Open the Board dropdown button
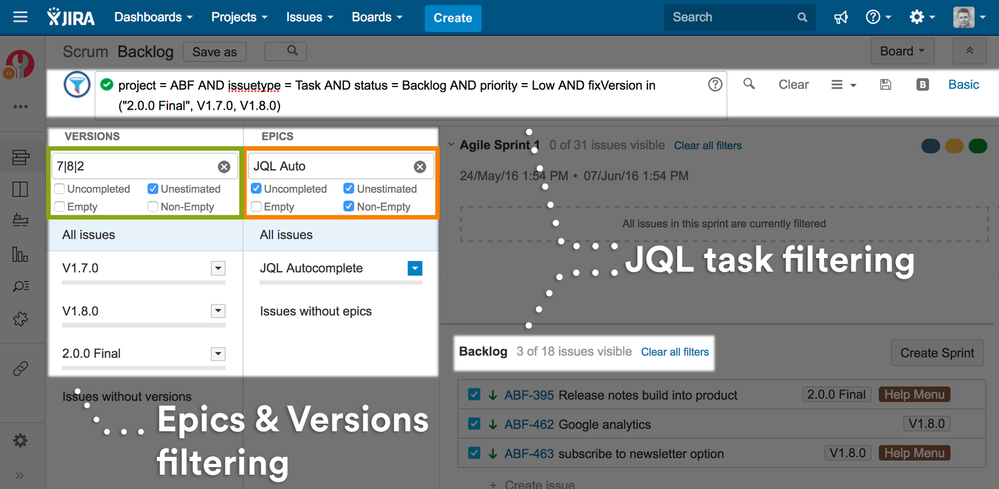 [902, 51]
